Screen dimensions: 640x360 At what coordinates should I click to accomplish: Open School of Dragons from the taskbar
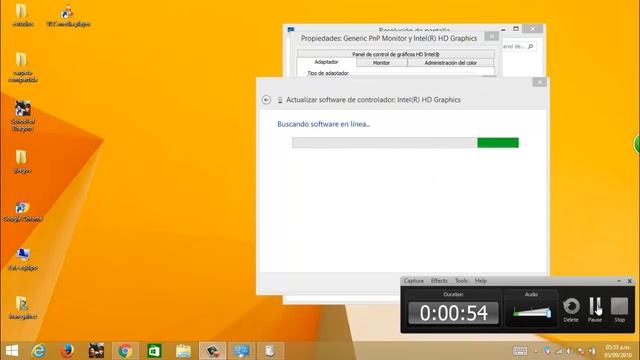96,351
